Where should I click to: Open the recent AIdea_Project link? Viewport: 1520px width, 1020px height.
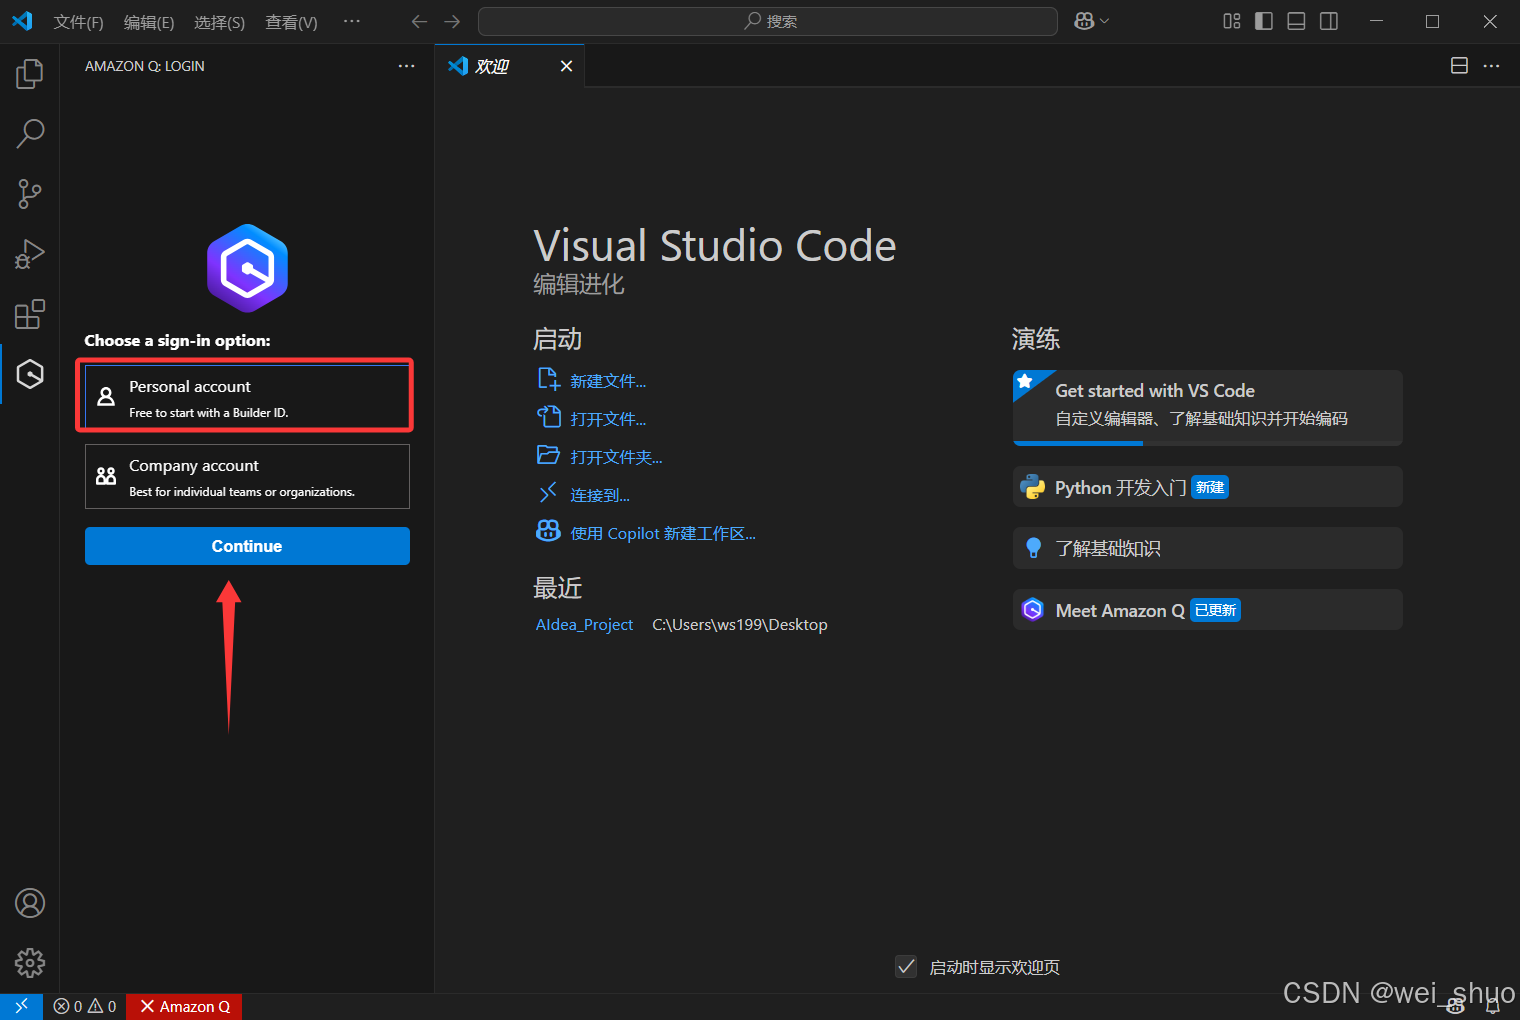[584, 625]
